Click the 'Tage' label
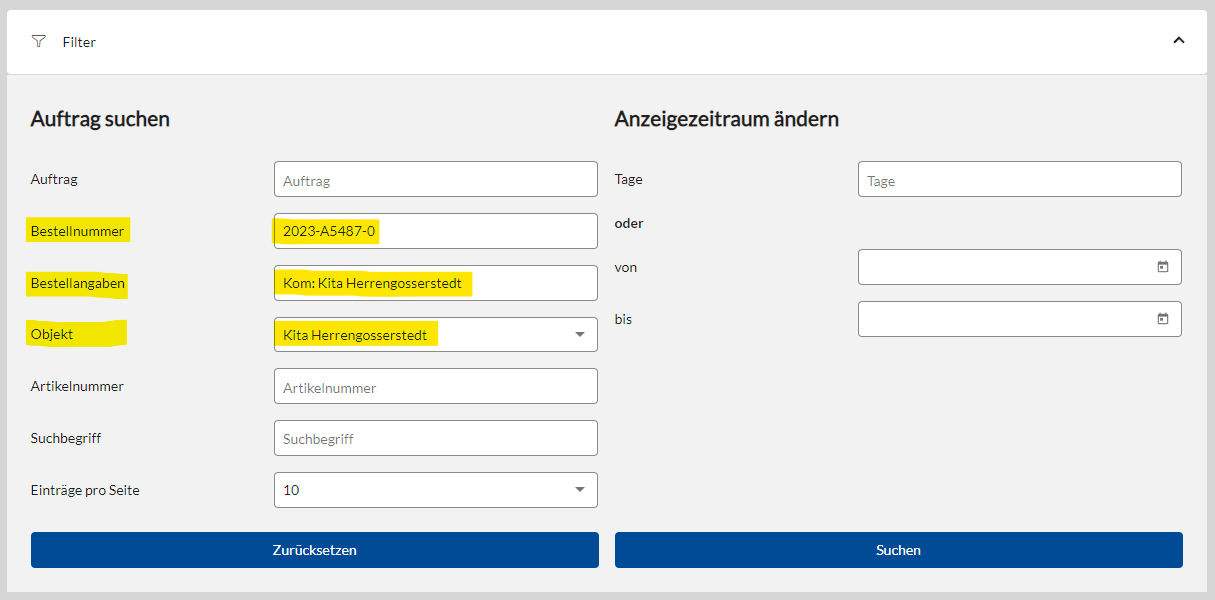The width and height of the screenshot is (1215, 600). pyautogui.click(x=628, y=180)
